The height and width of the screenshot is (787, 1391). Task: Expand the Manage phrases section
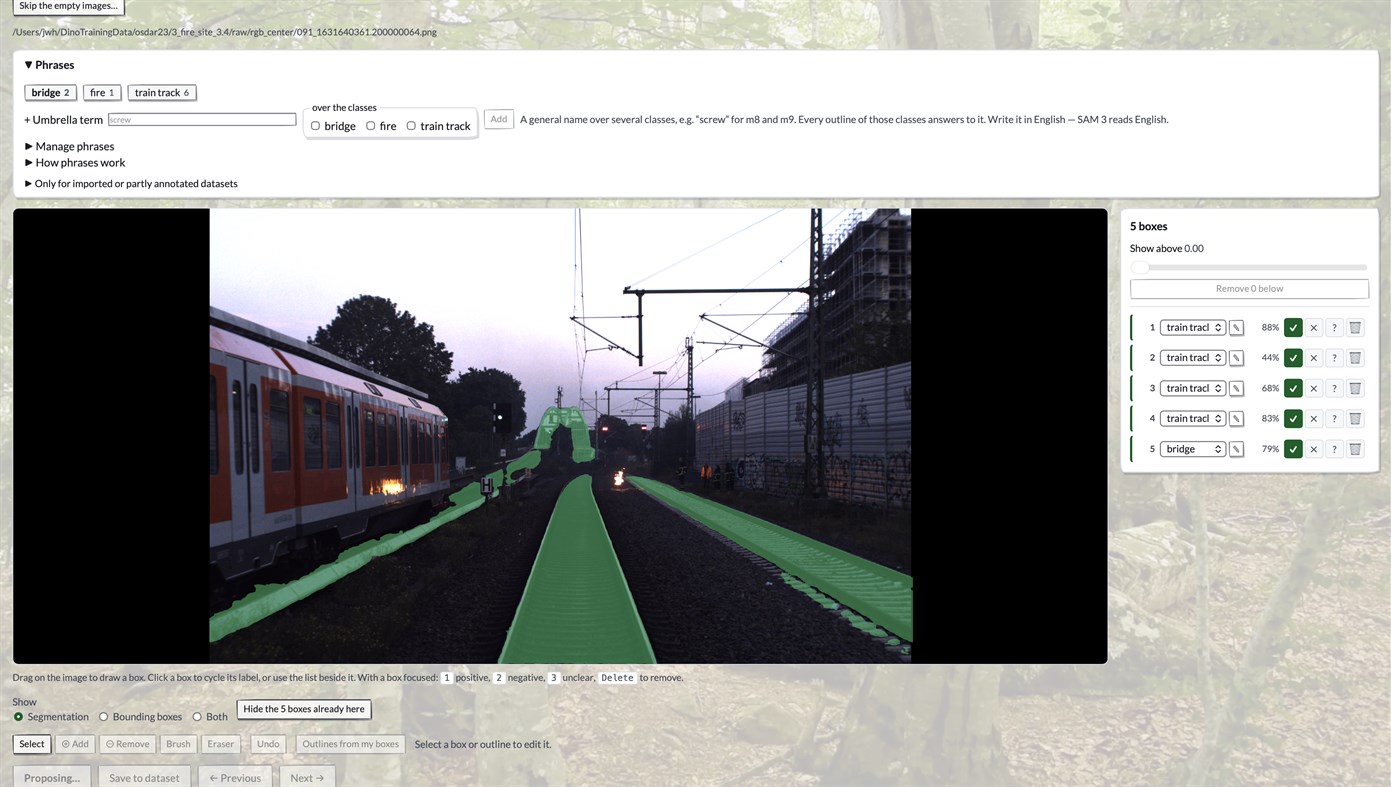coord(69,146)
